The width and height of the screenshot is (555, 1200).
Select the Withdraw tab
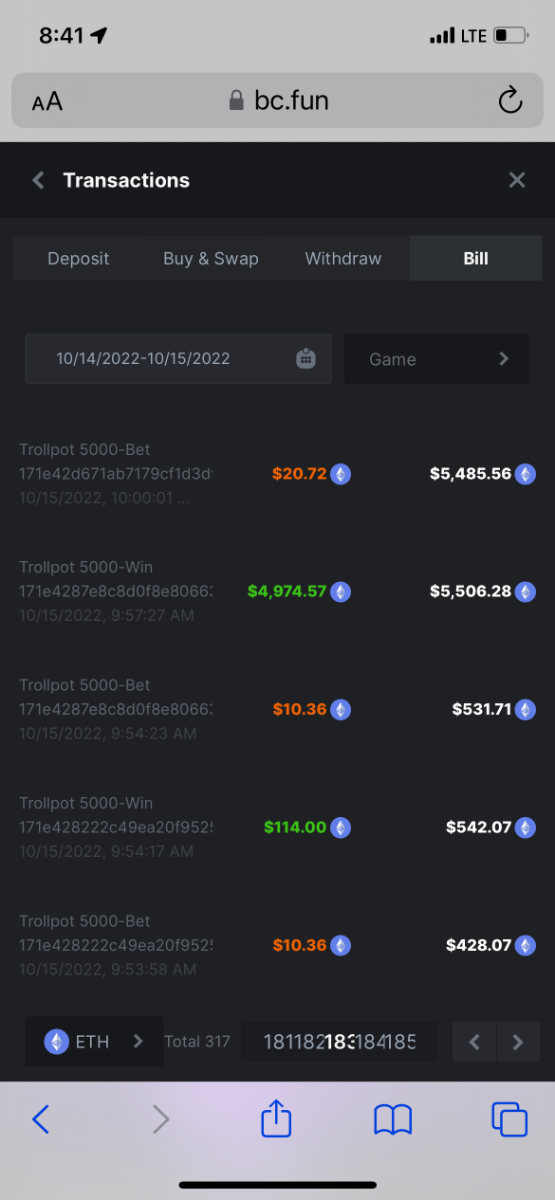(343, 258)
